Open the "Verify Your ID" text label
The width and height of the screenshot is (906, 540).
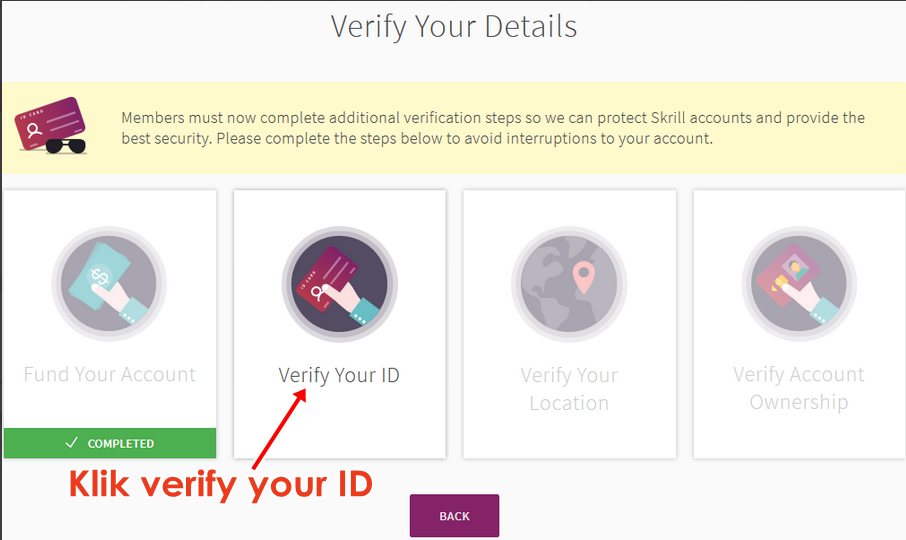339,376
